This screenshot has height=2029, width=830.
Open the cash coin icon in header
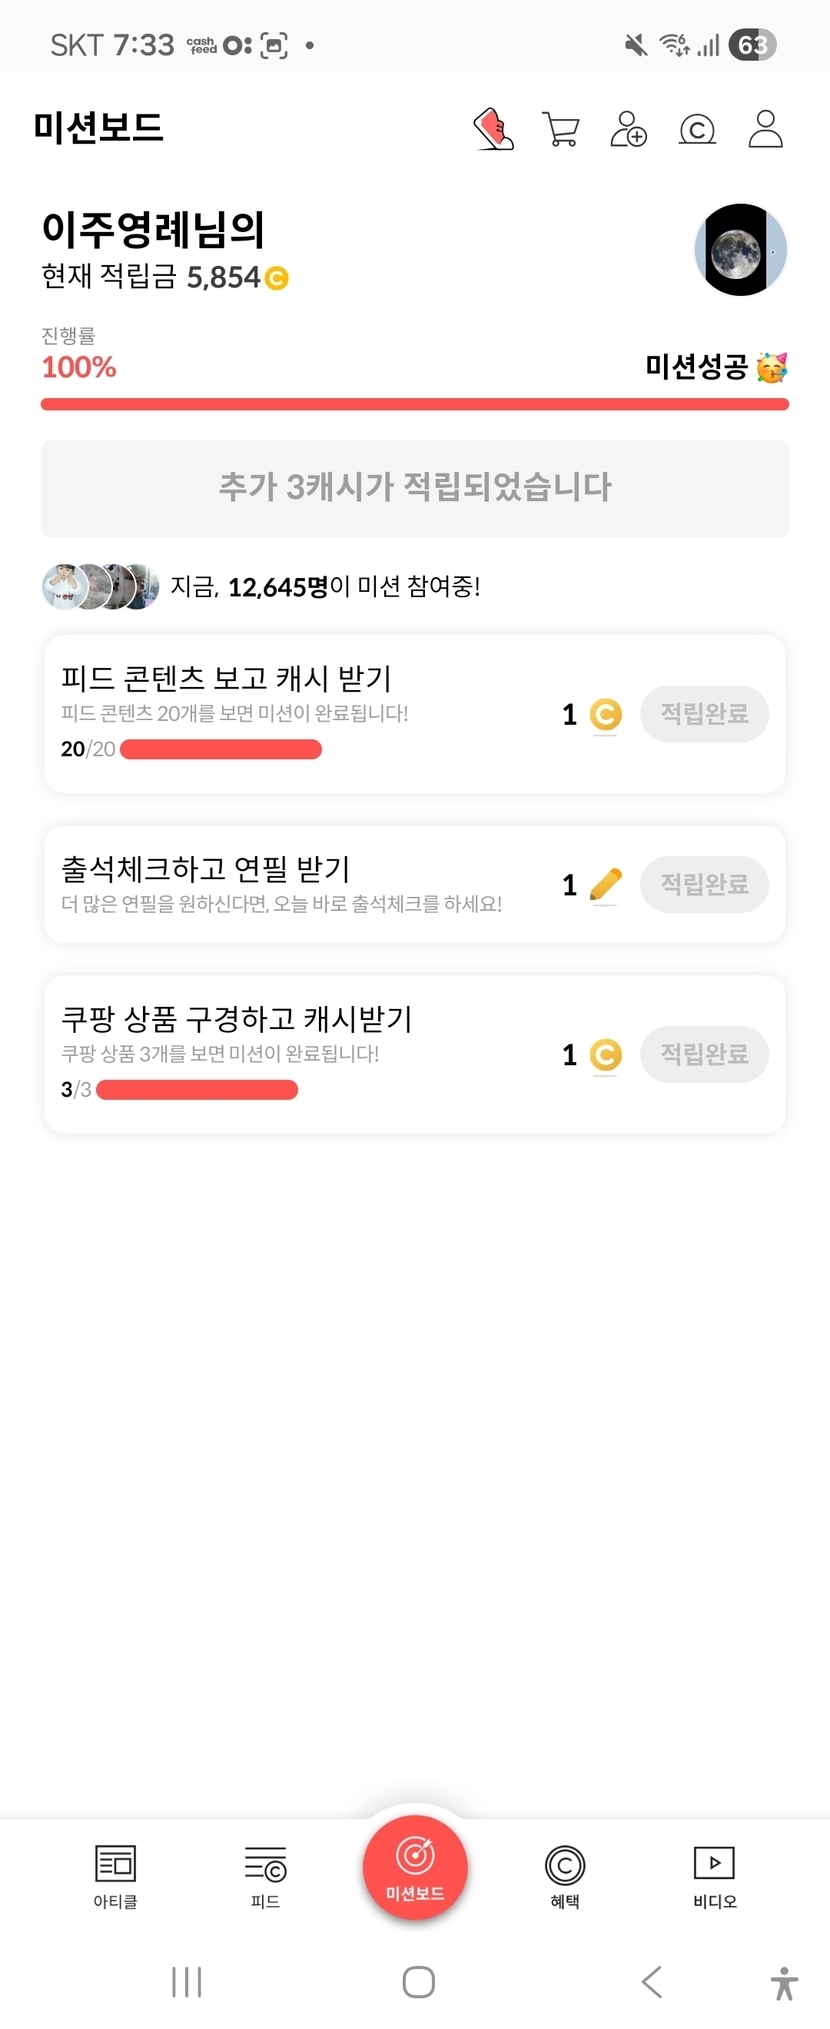(x=697, y=130)
